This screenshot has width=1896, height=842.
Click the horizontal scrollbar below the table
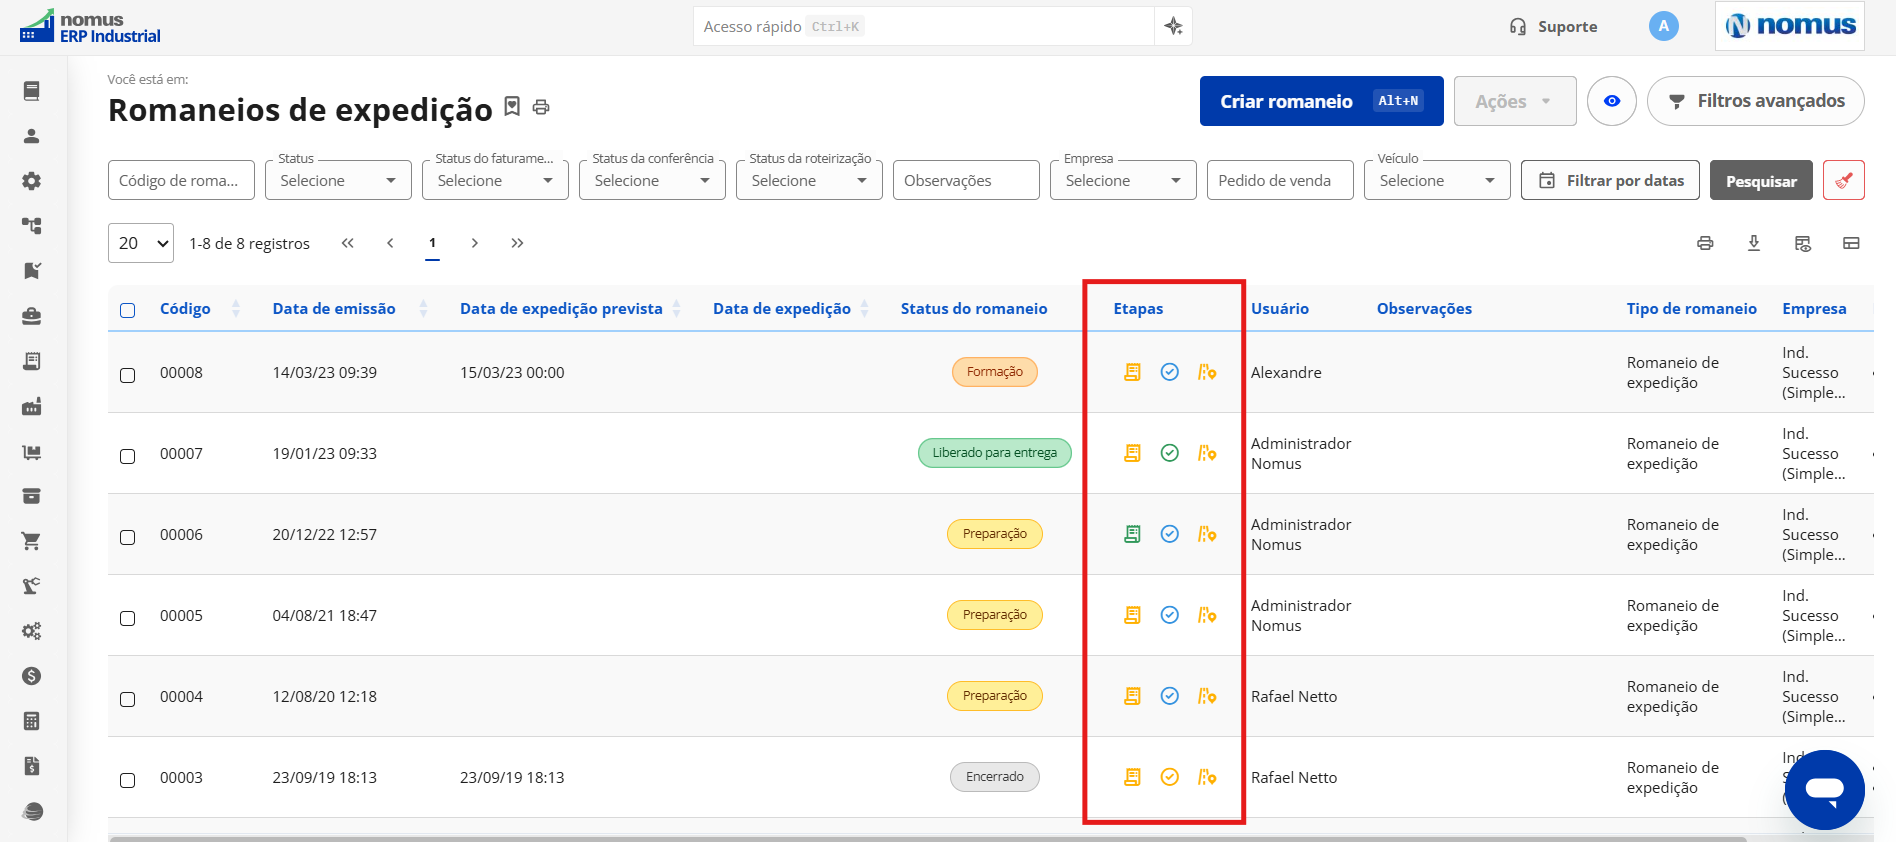[928, 838]
